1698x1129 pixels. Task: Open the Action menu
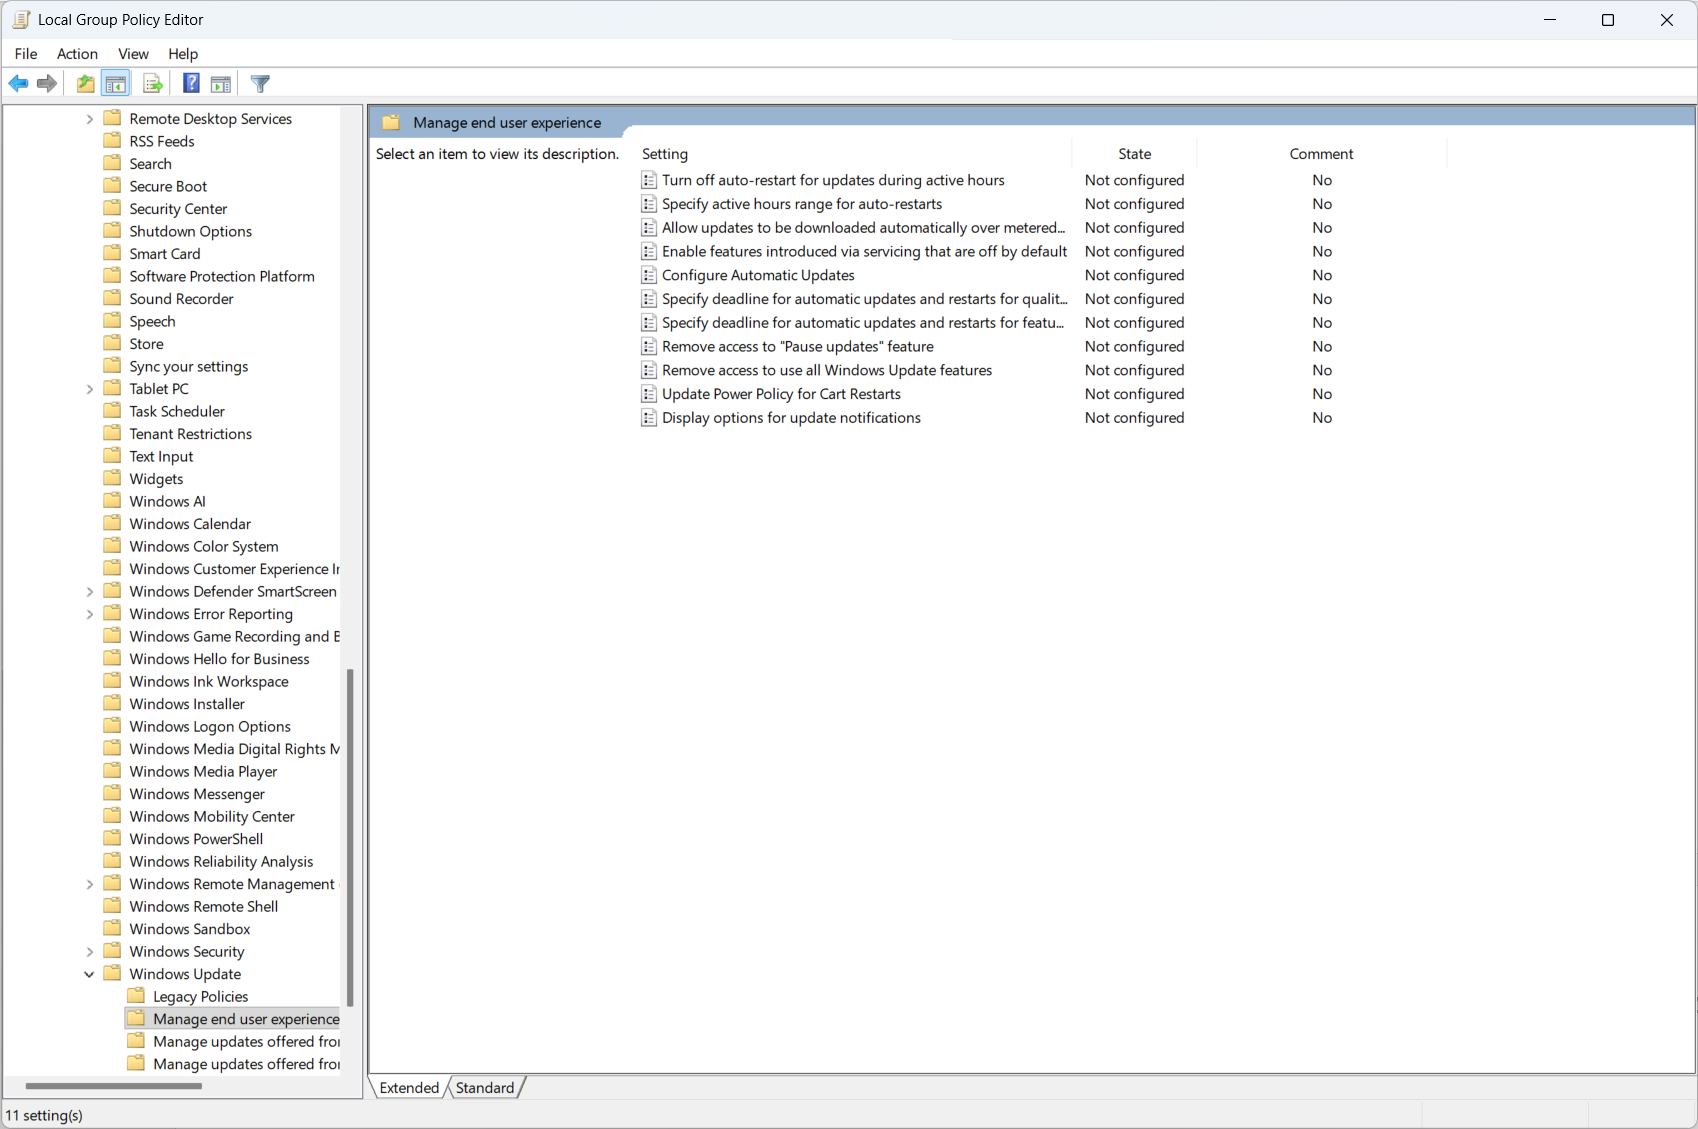pyautogui.click(x=77, y=54)
